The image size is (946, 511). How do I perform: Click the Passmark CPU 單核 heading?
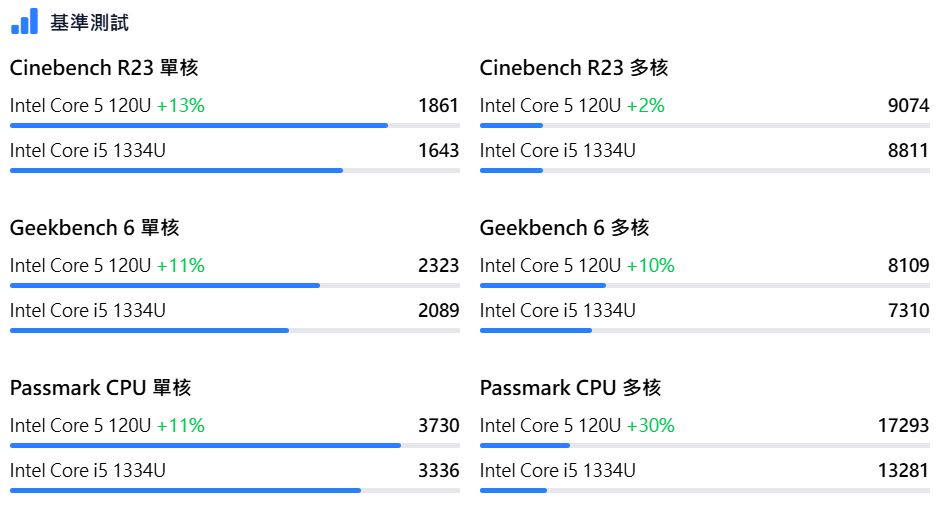click(100, 388)
